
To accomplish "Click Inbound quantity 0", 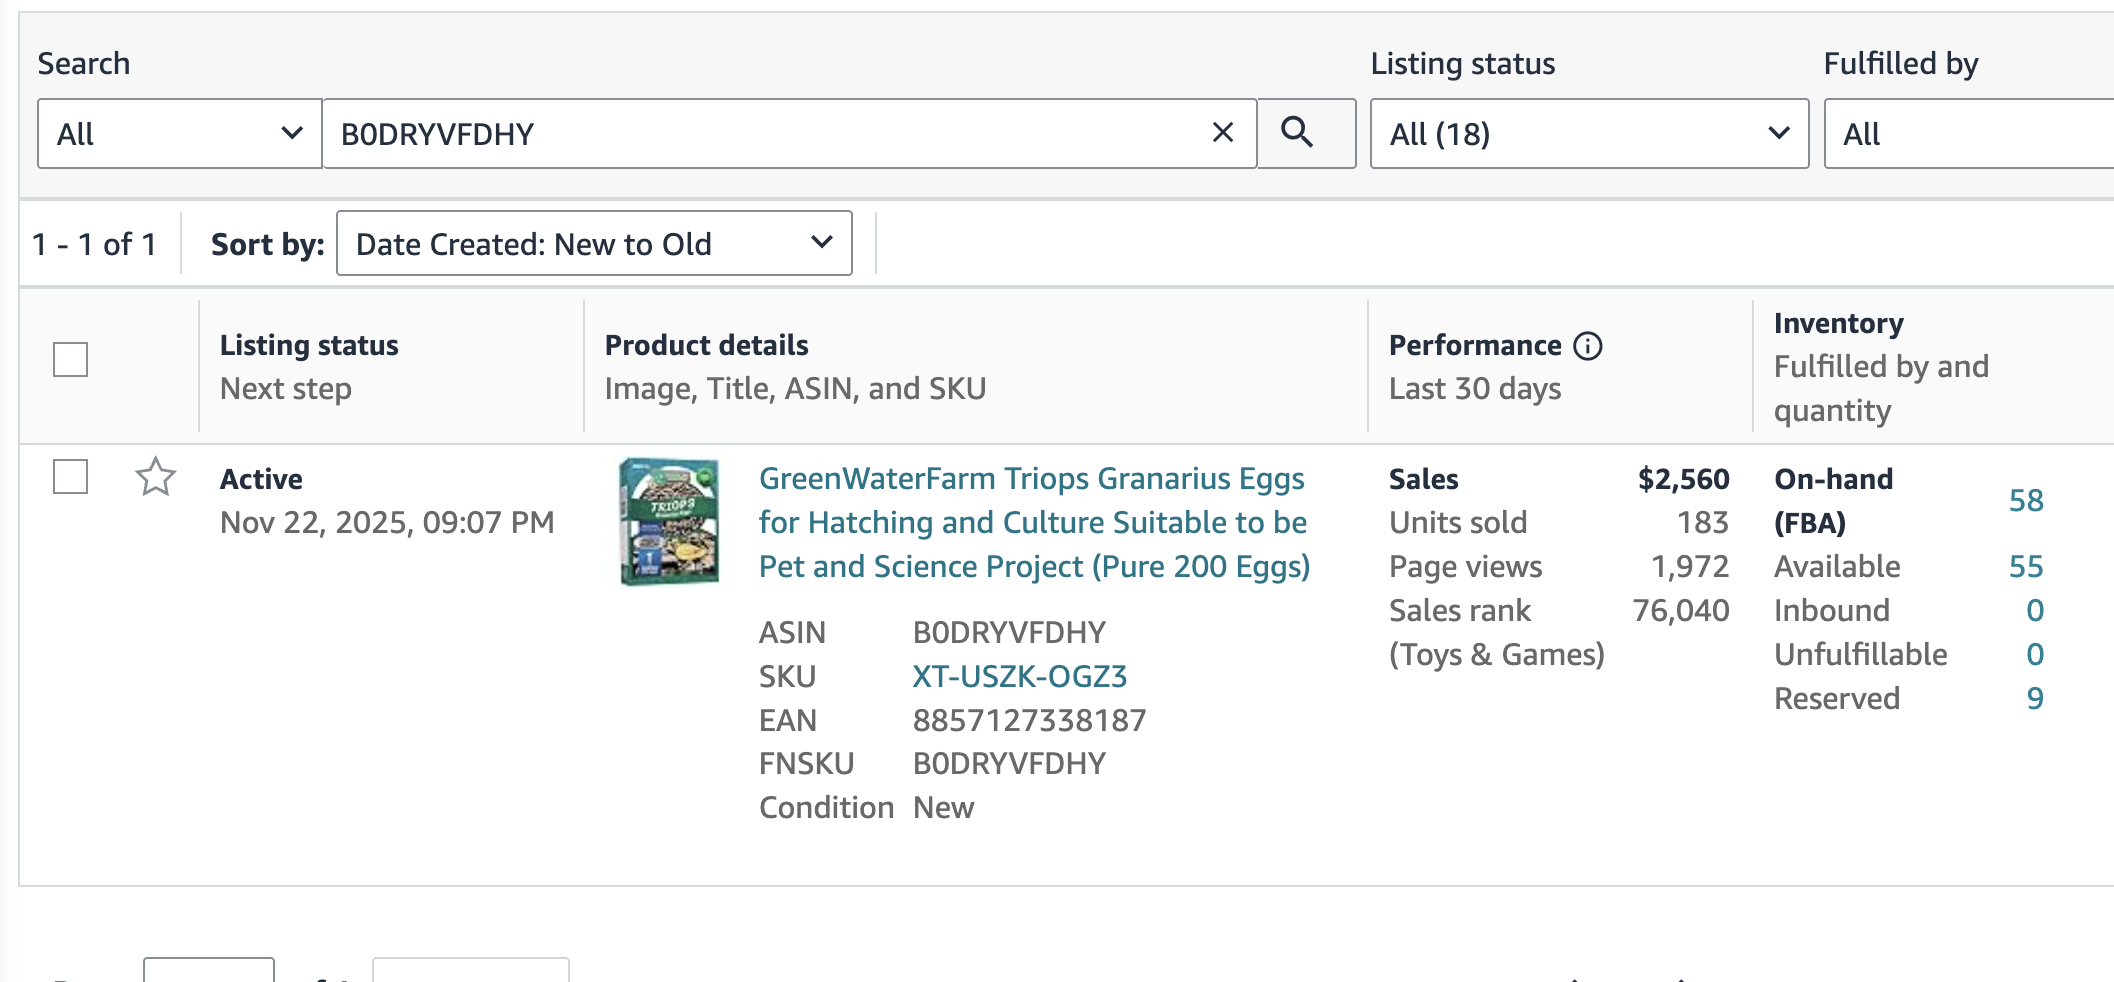I will (x=2035, y=610).
